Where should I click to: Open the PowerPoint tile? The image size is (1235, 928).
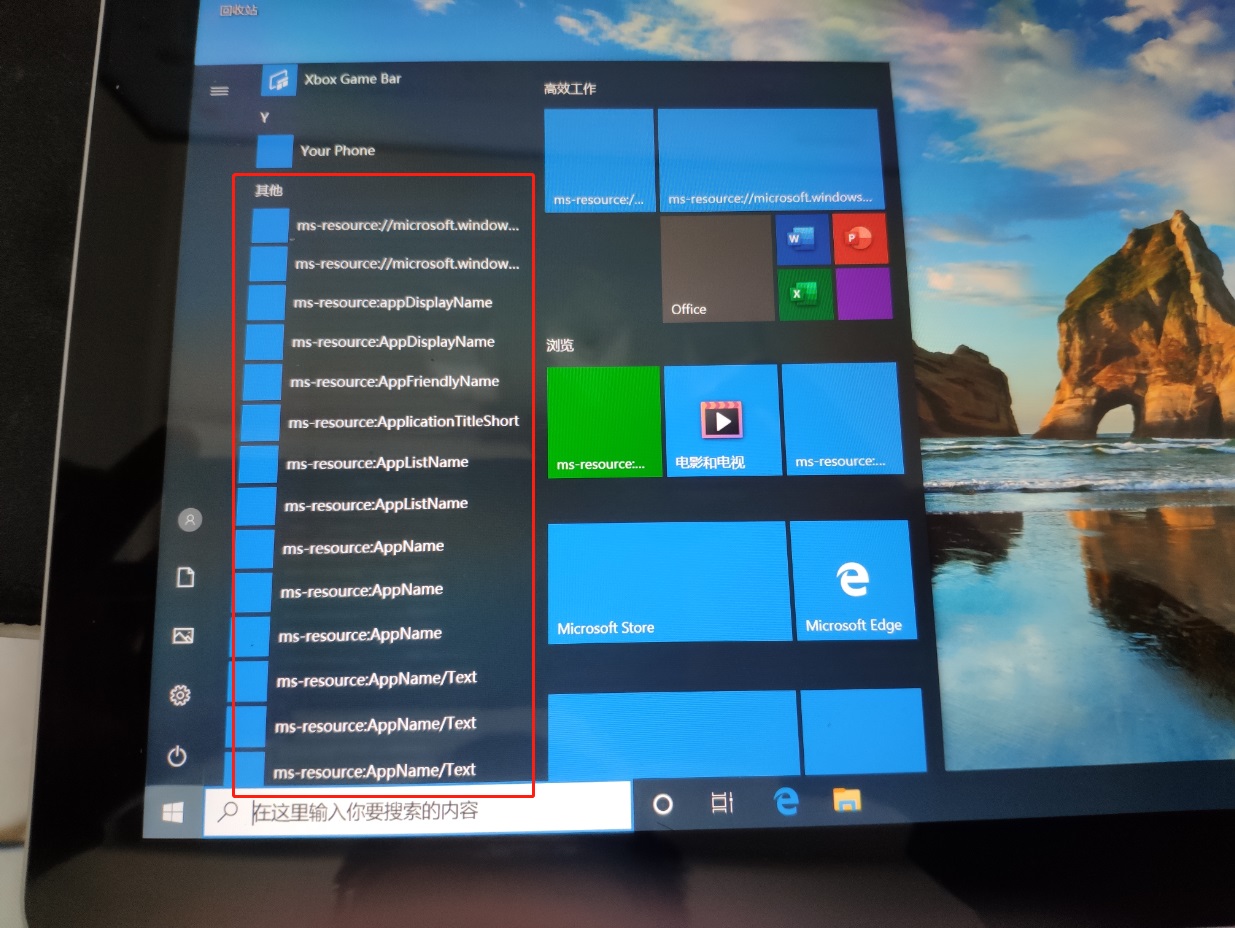860,238
